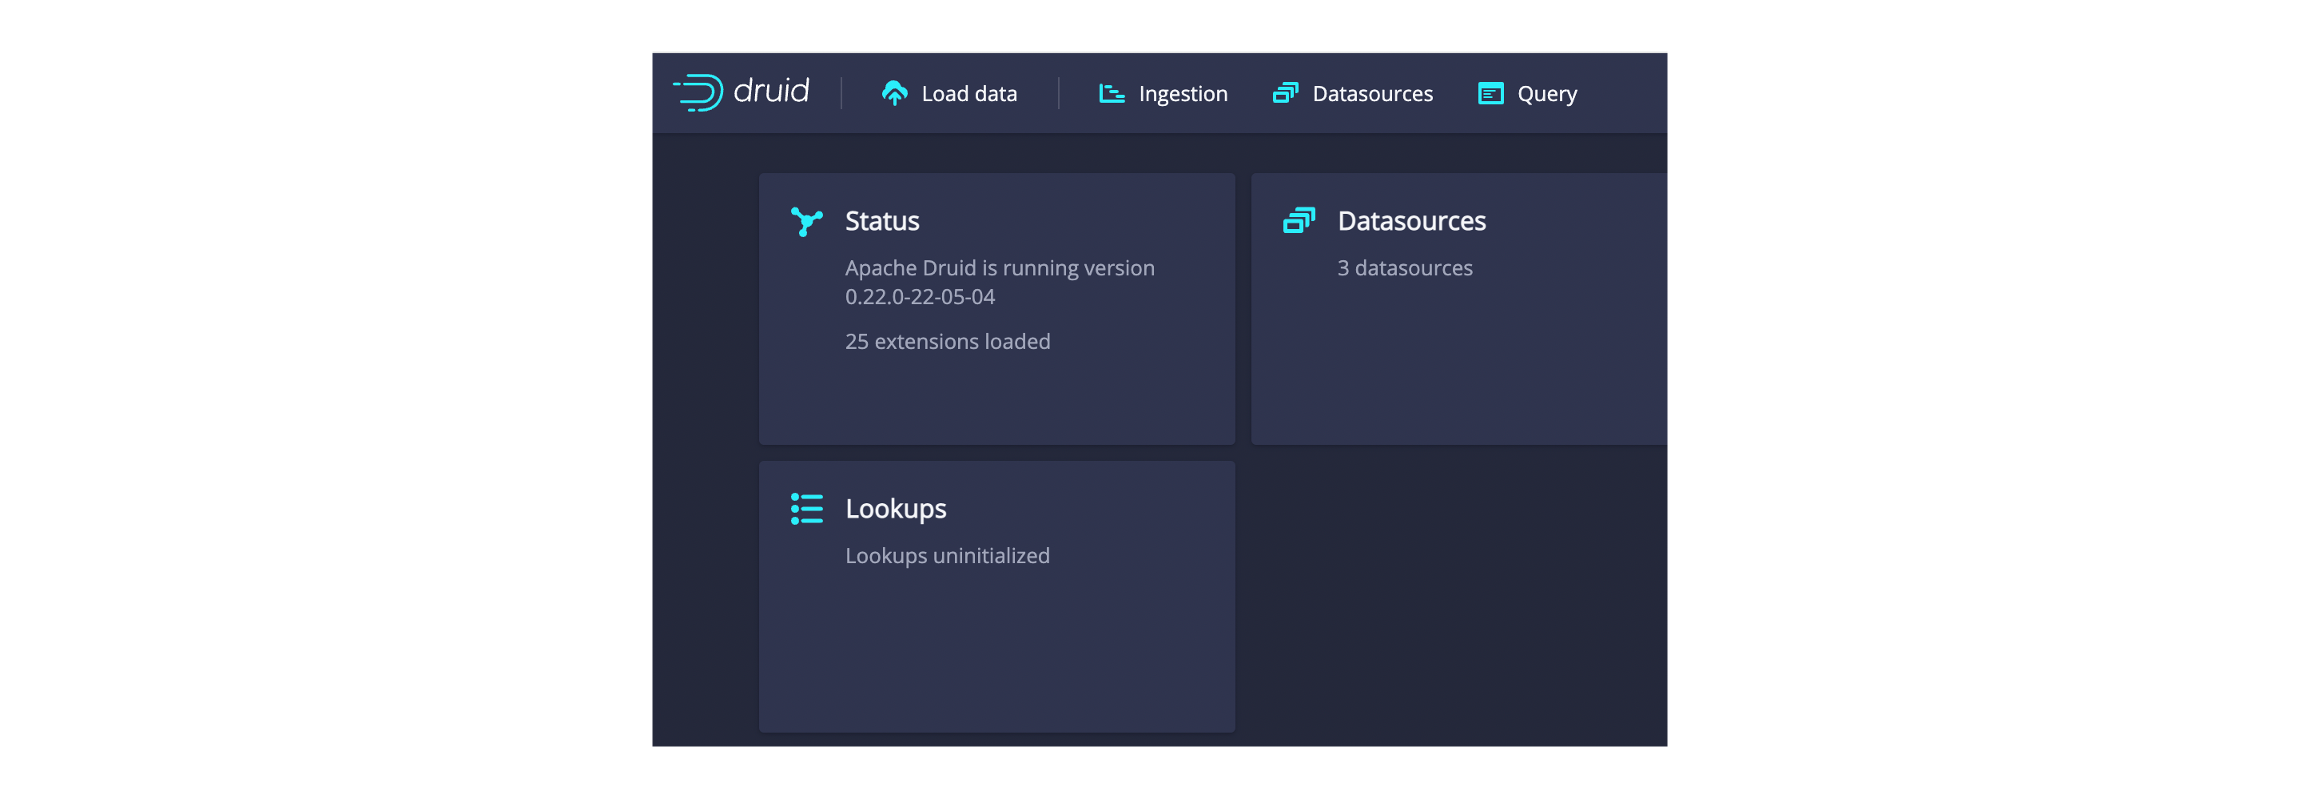Click the Druid logo icon

point(698,93)
